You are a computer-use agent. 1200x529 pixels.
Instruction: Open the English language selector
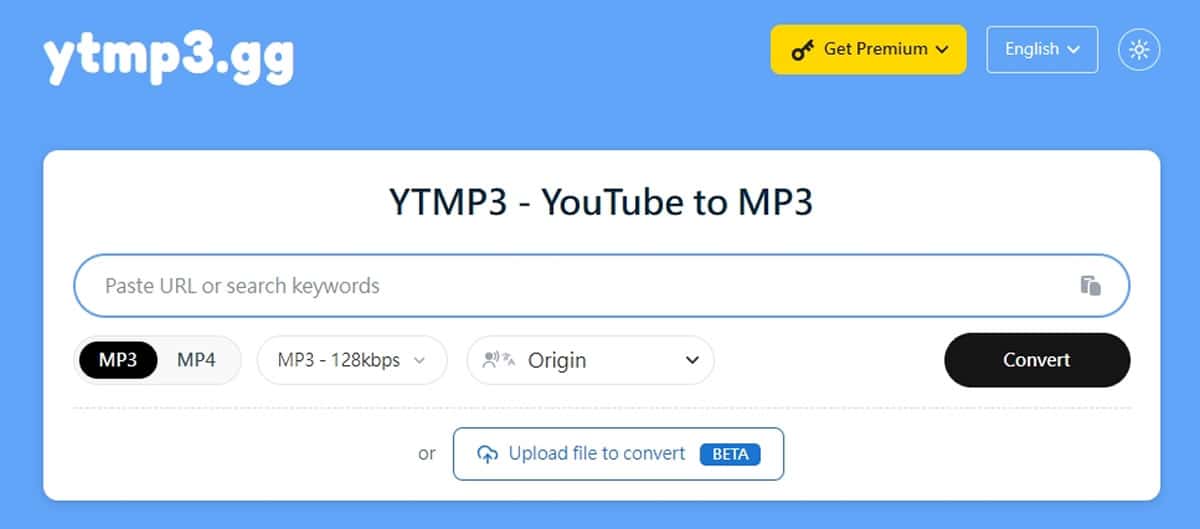point(1042,49)
